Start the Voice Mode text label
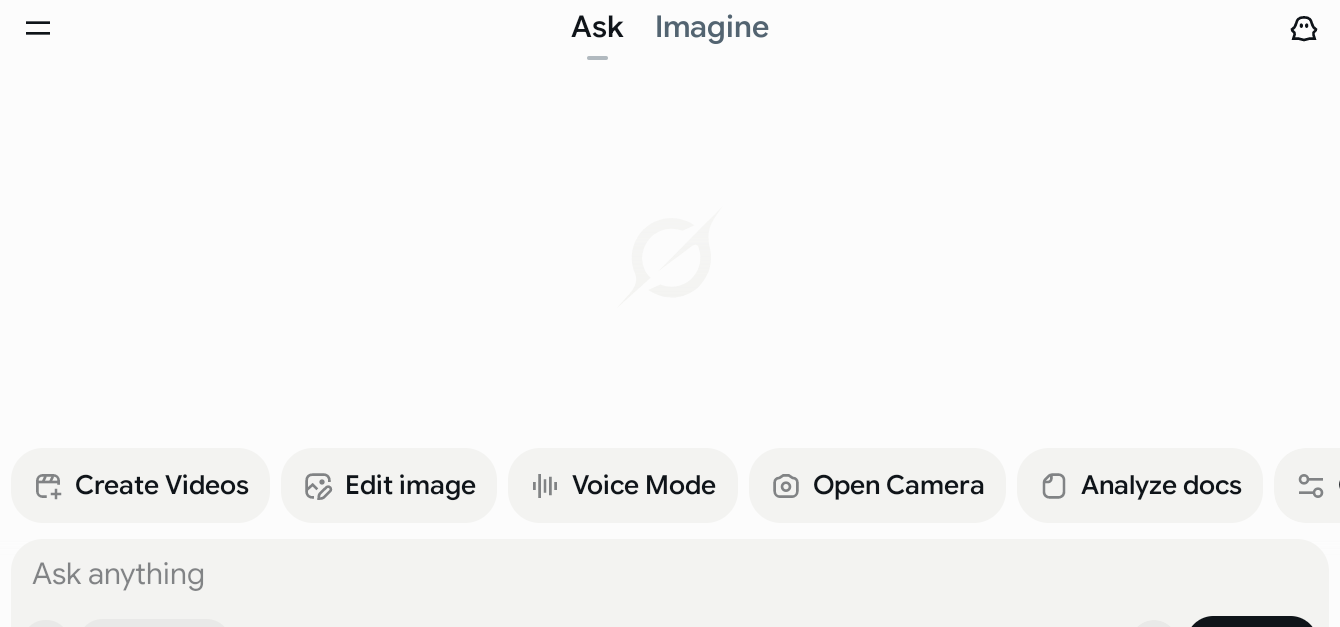This screenshot has width=1340, height=627. pos(644,486)
